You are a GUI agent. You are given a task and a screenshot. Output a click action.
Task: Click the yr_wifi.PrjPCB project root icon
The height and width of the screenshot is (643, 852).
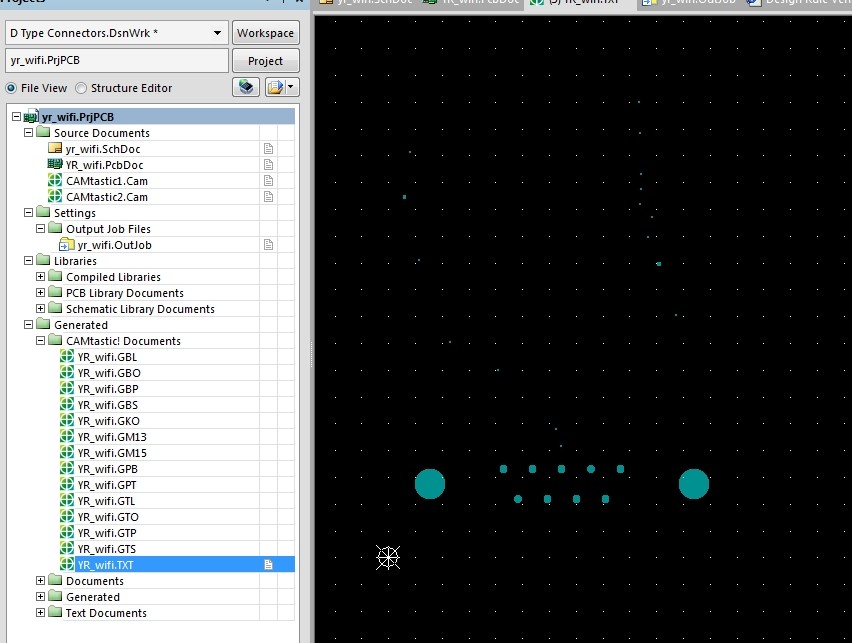[32, 116]
